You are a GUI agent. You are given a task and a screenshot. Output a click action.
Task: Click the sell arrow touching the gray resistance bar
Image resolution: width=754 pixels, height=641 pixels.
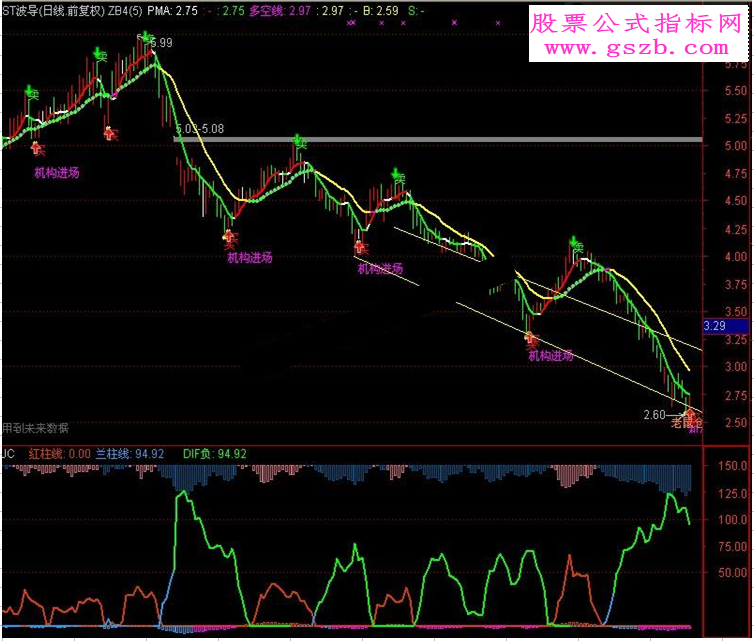pos(297,139)
